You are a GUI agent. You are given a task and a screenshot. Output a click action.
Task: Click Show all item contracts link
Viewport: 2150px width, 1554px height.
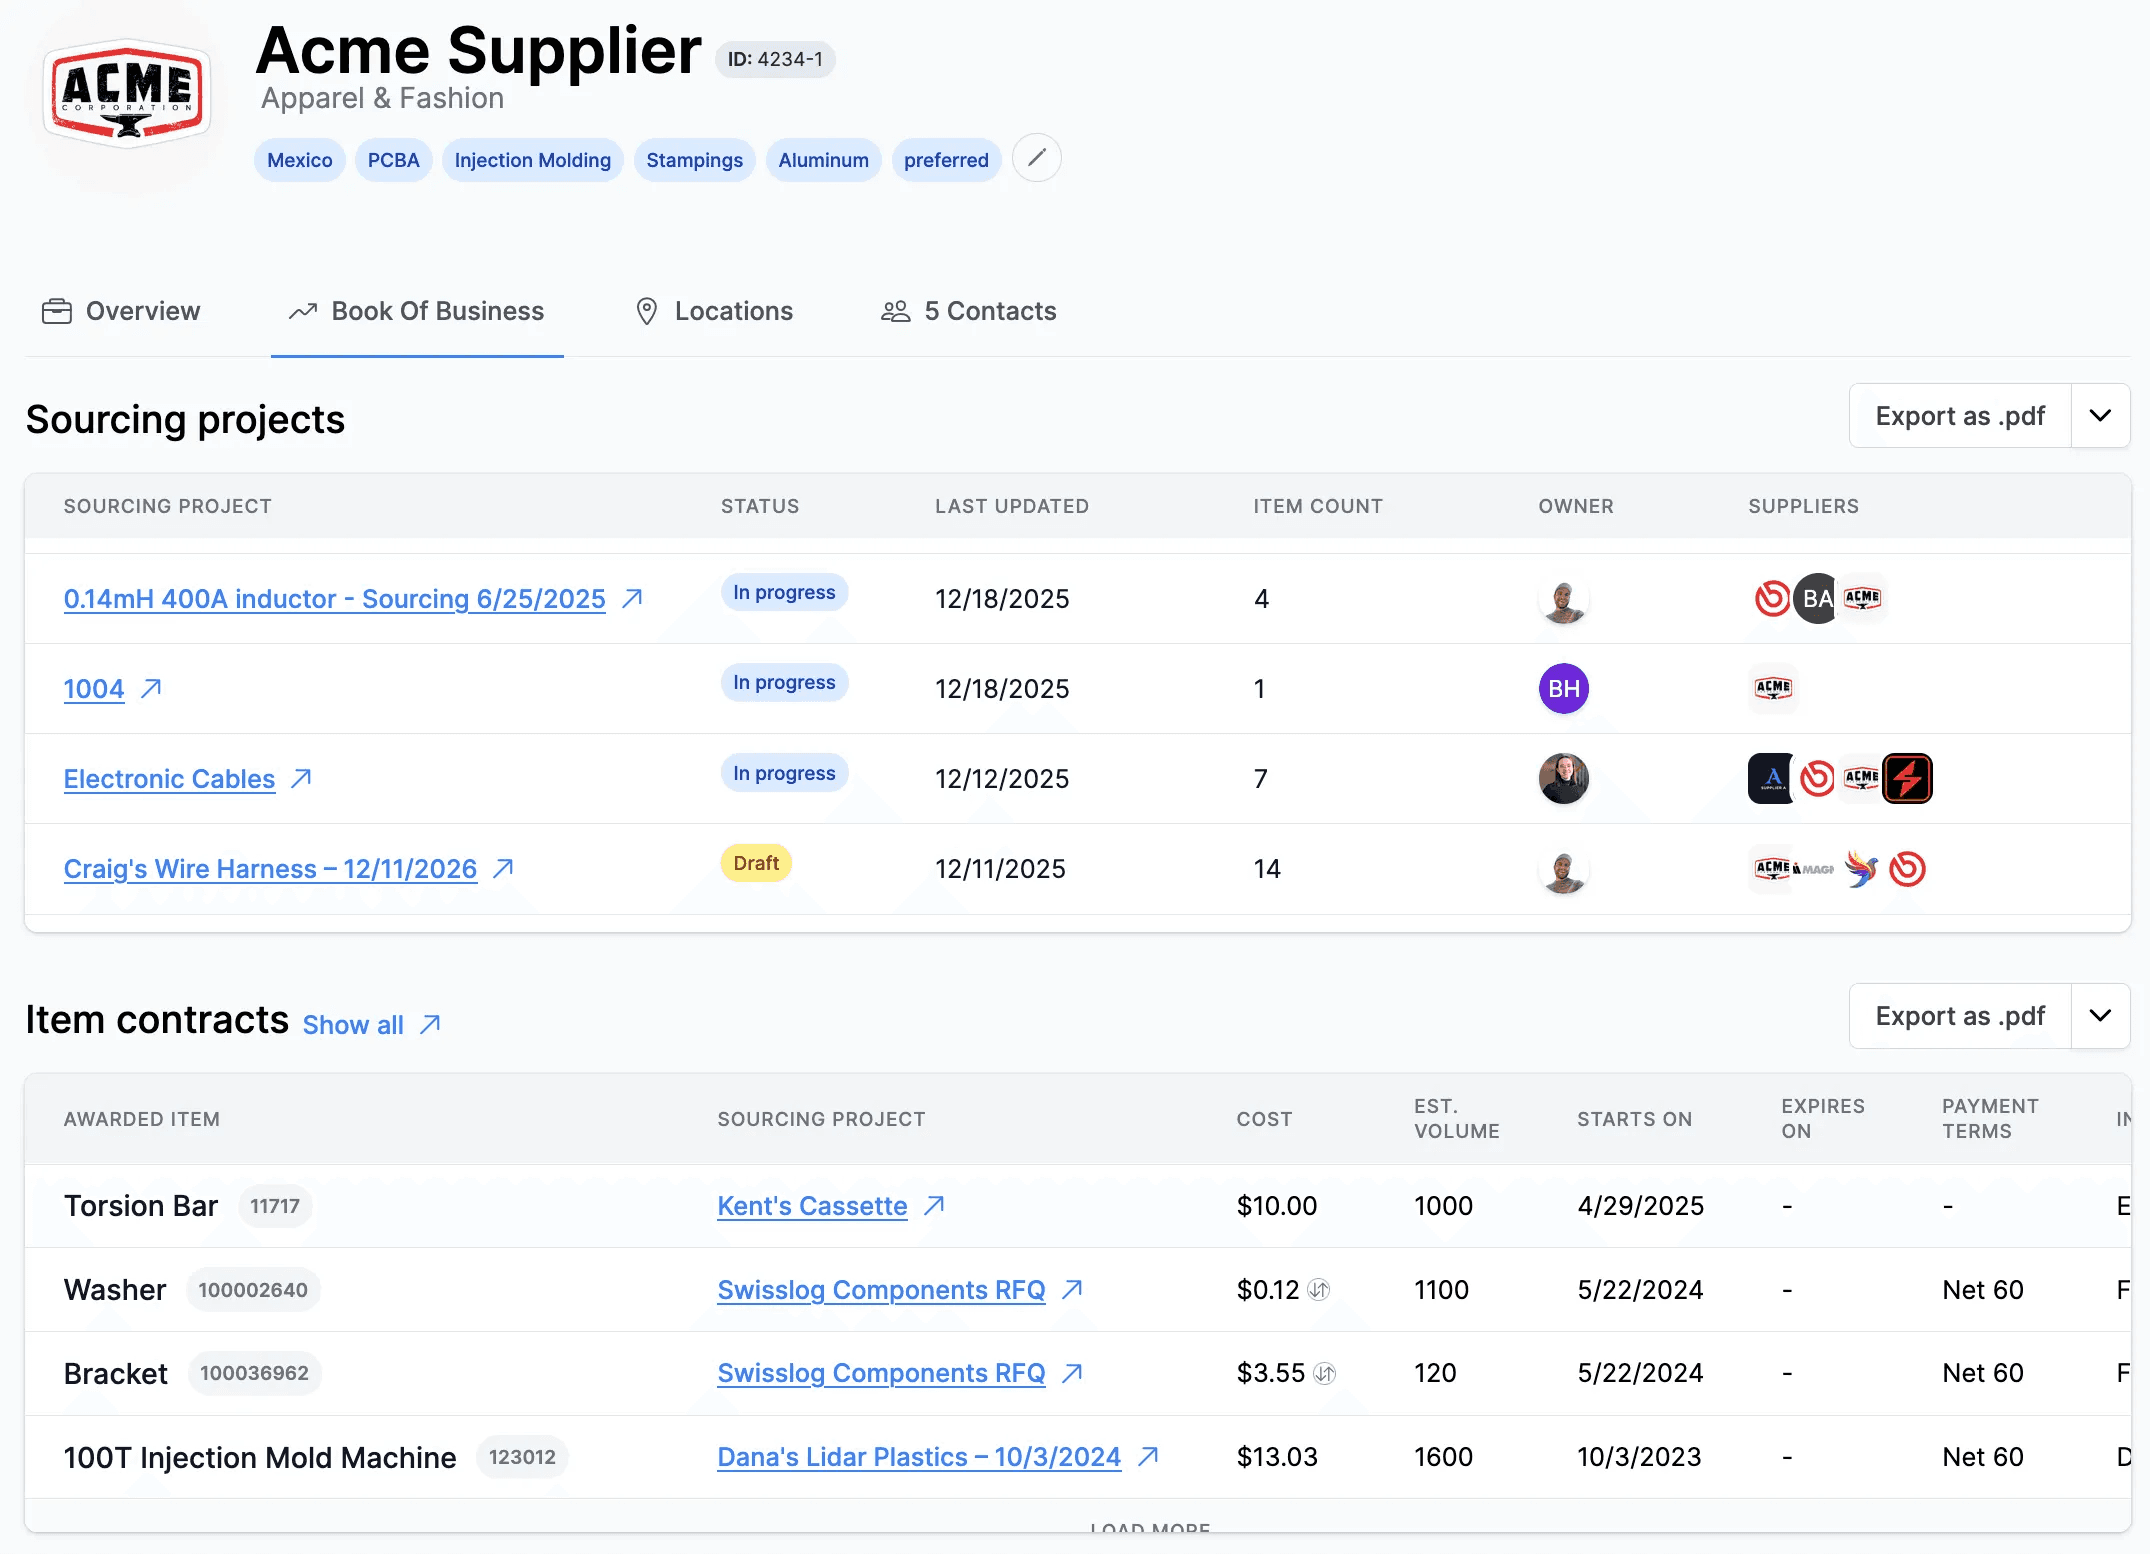click(x=353, y=1025)
